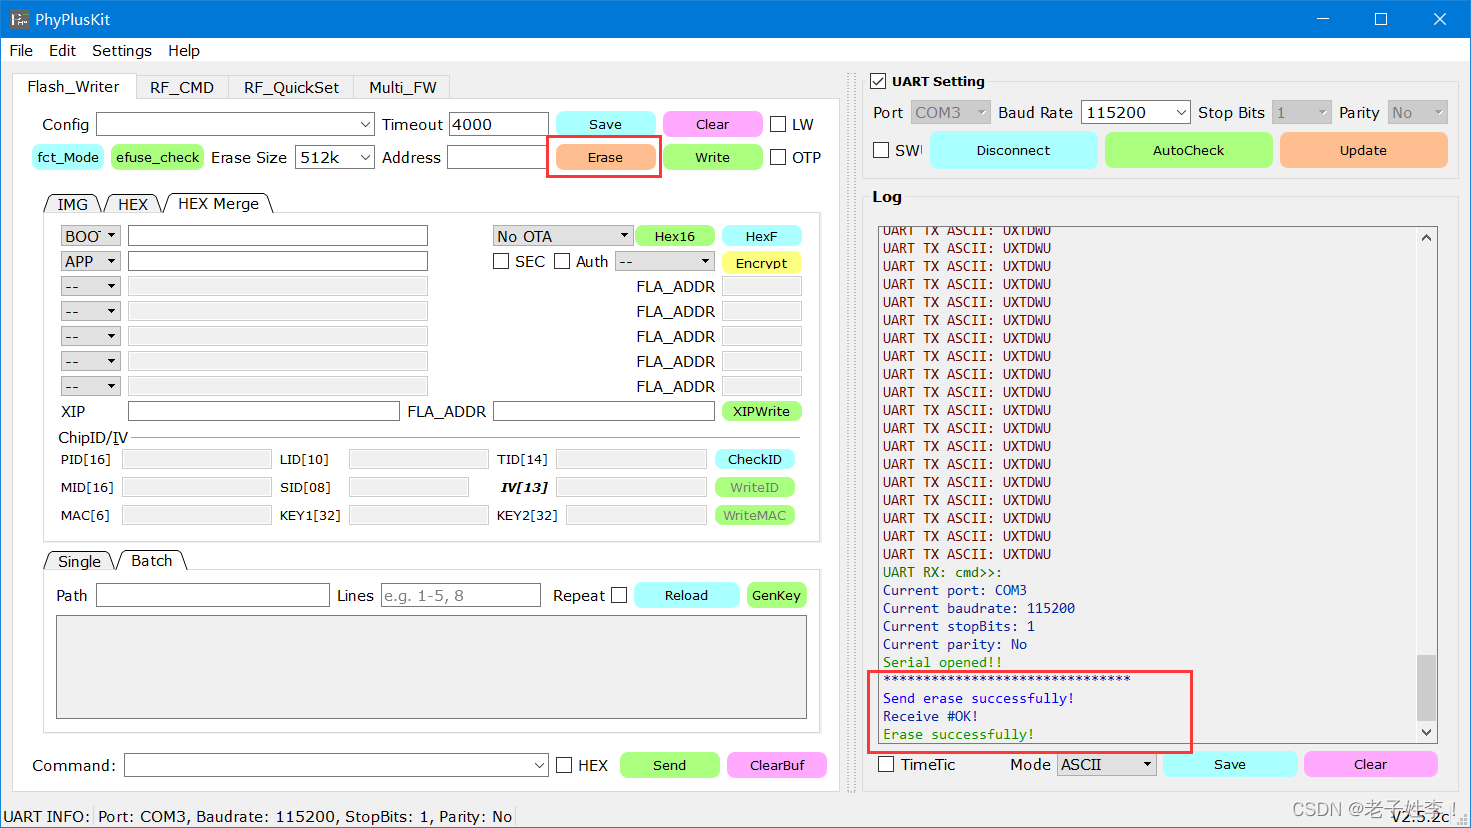Image resolution: width=1471 pixels, height=828 pixels.
Task: Click the efuse_check button
Action: 158,157
